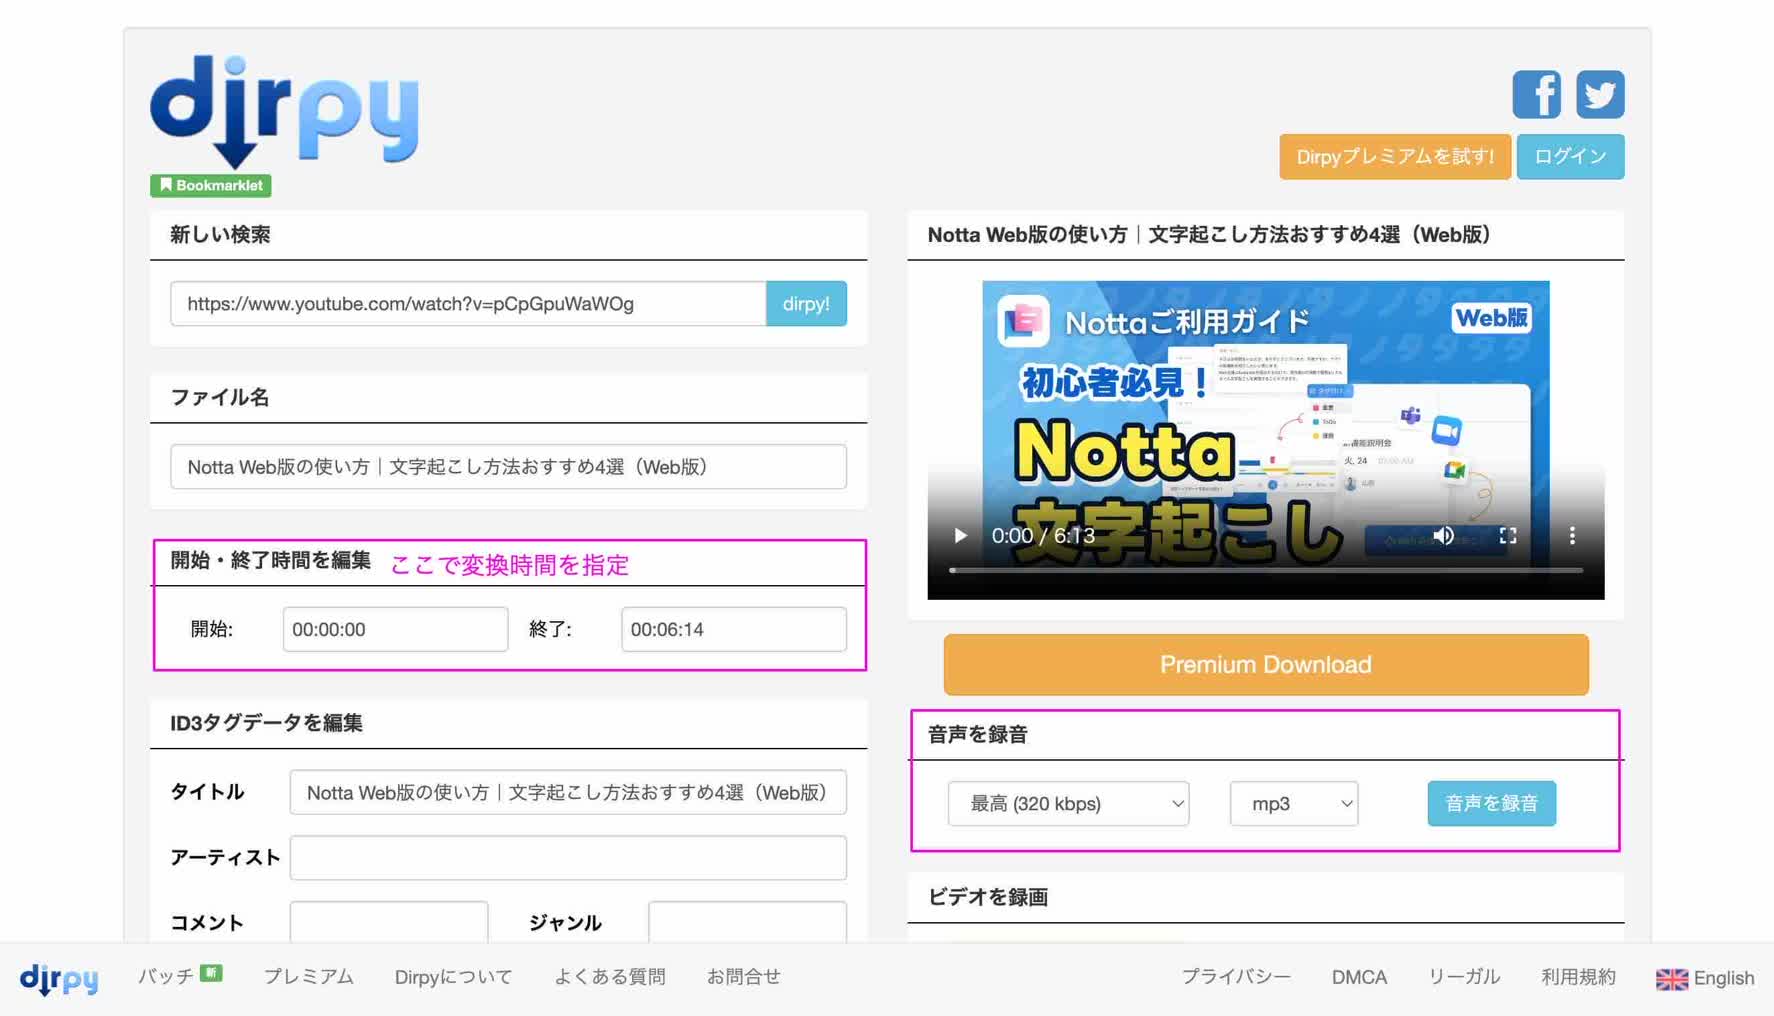
Task: Open the プレミアム footer link
Action: [309, 977]
